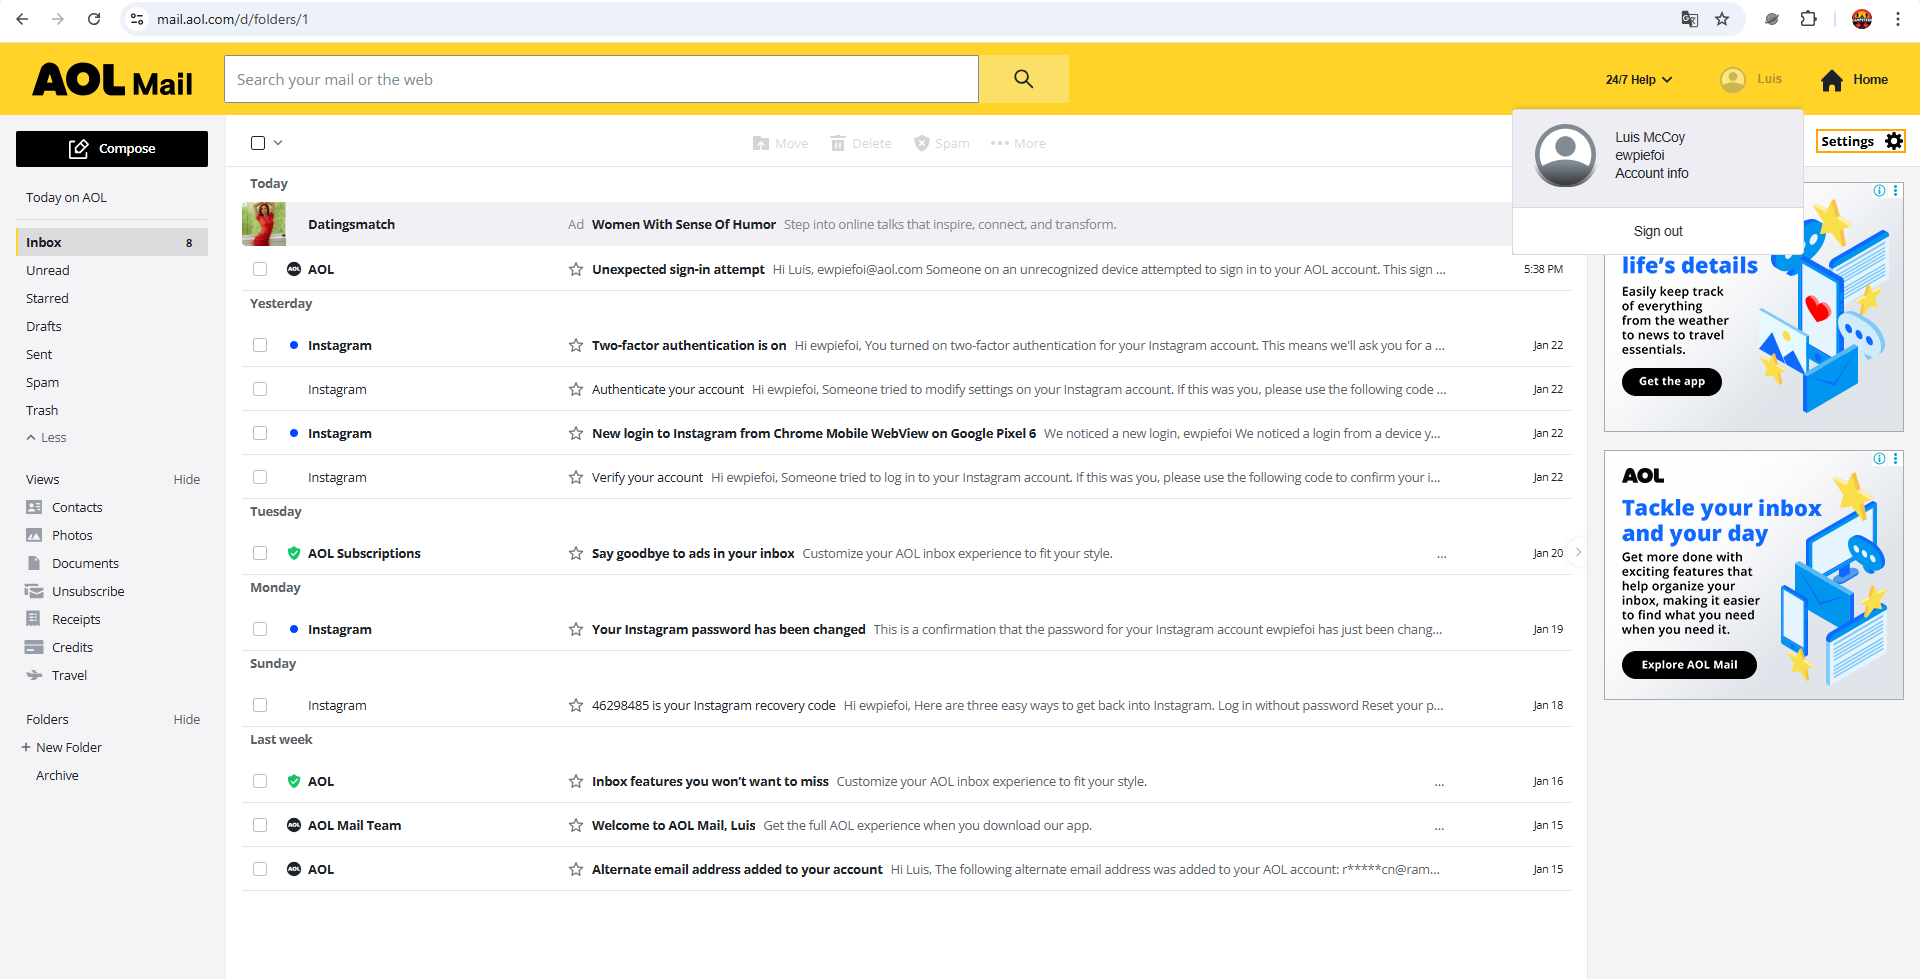This screenshot has width=1920, height=979.
Task: Check the AOL Mail Team email checkbox
Action: click(x=260, y=825)
